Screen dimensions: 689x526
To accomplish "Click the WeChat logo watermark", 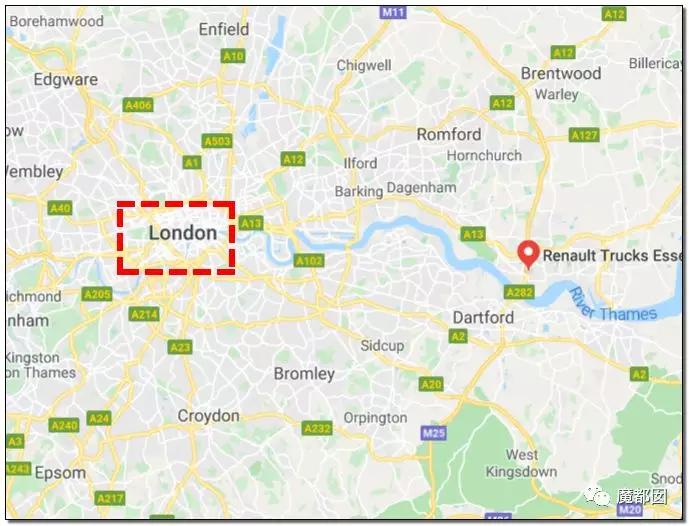I will tap(596, 497).
